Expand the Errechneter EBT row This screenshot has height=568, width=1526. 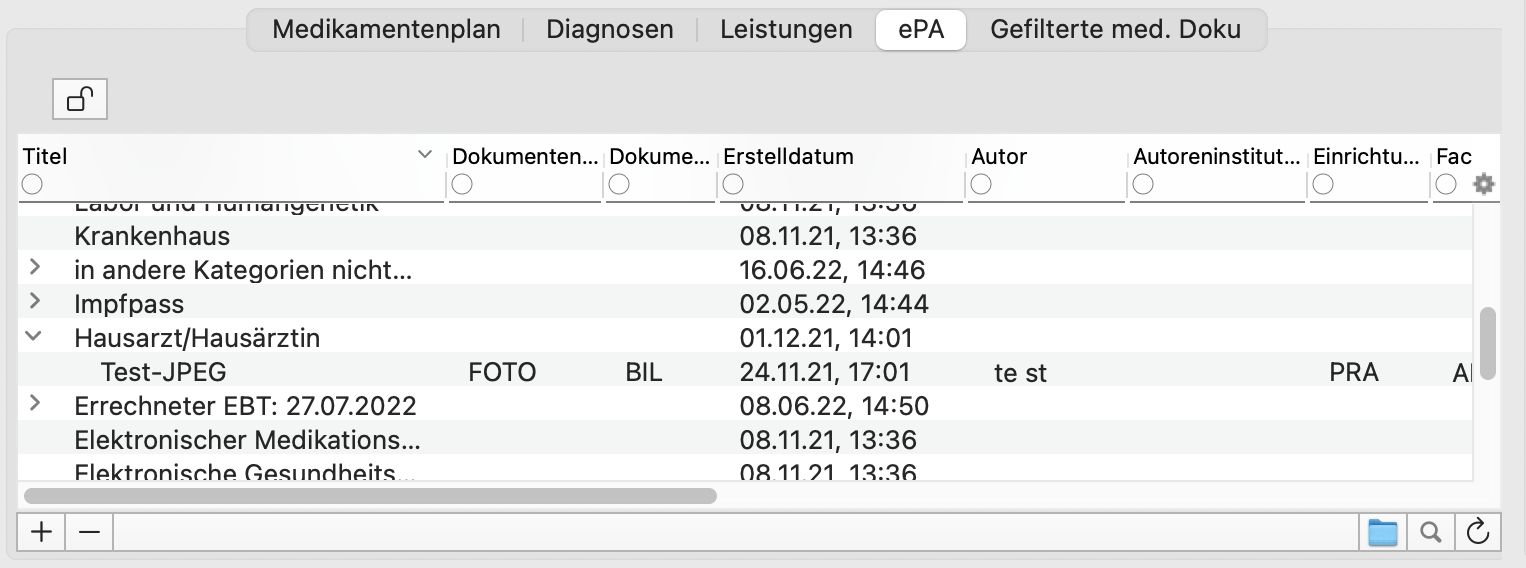point(34,404)
